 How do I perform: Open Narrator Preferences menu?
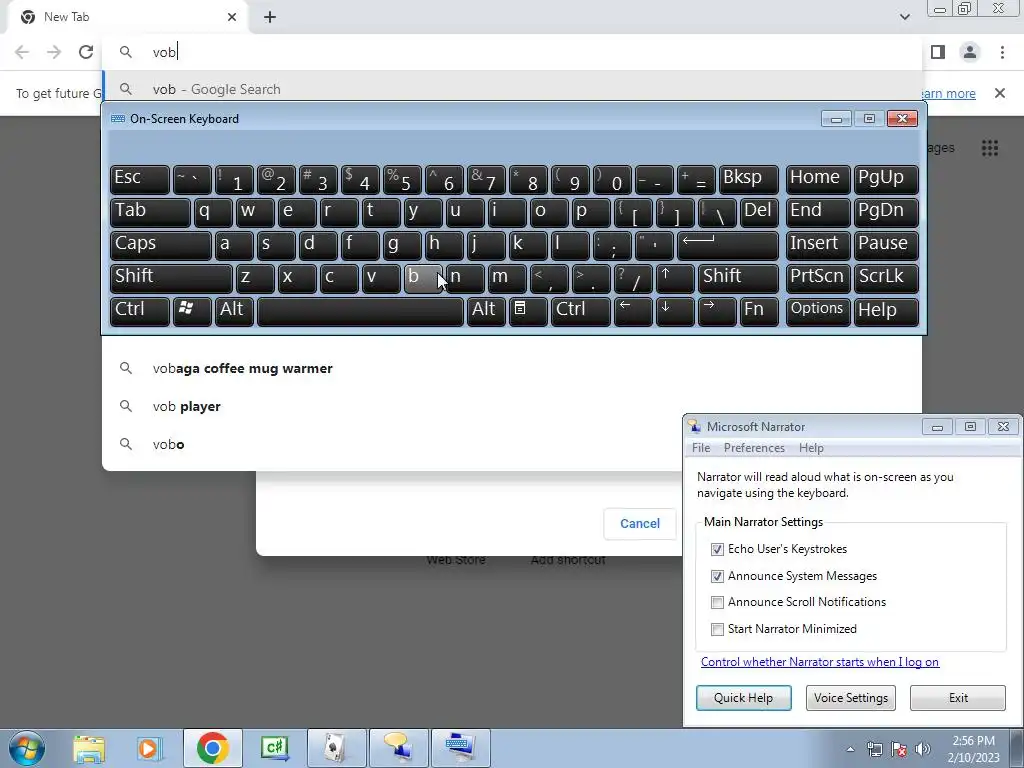754,448
